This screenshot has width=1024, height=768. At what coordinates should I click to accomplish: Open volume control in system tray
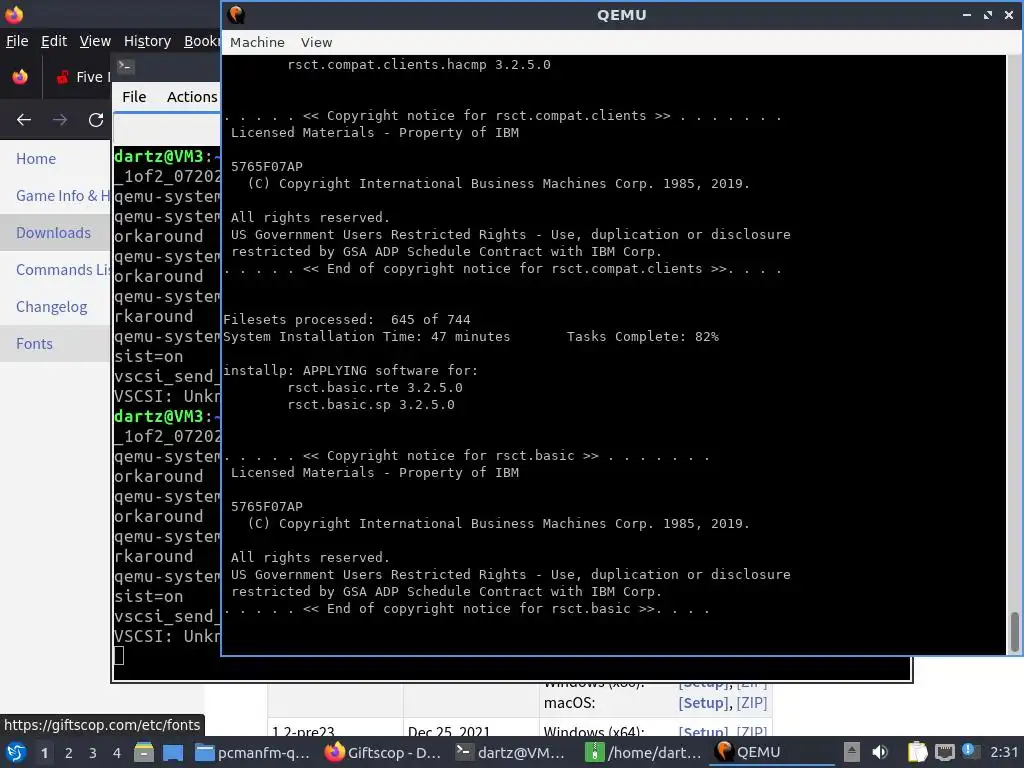(880, 753)
